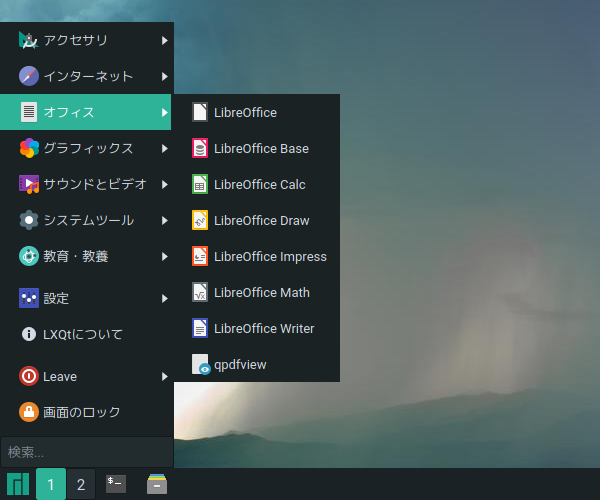
Task: Expand the サウンドとビデオ submenu arrow
Action: 165,184
